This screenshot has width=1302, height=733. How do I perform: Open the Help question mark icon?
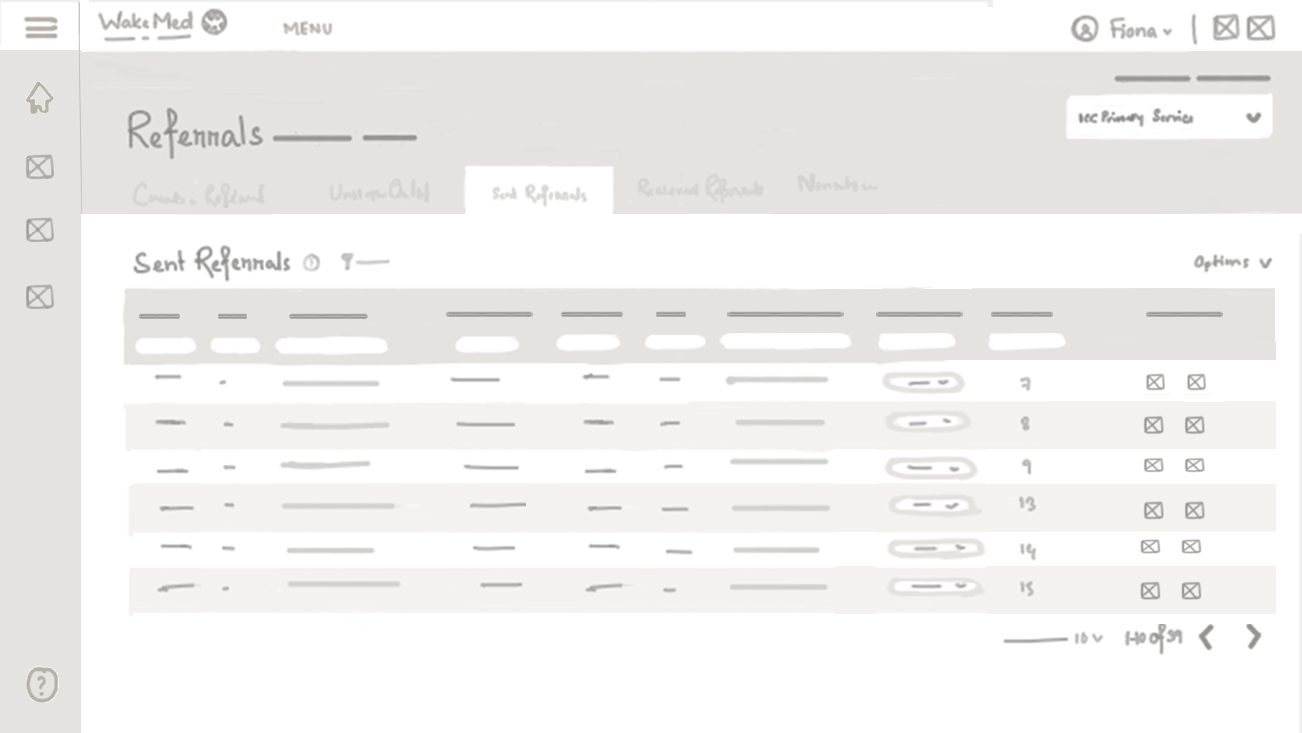(x=41, y=685)
